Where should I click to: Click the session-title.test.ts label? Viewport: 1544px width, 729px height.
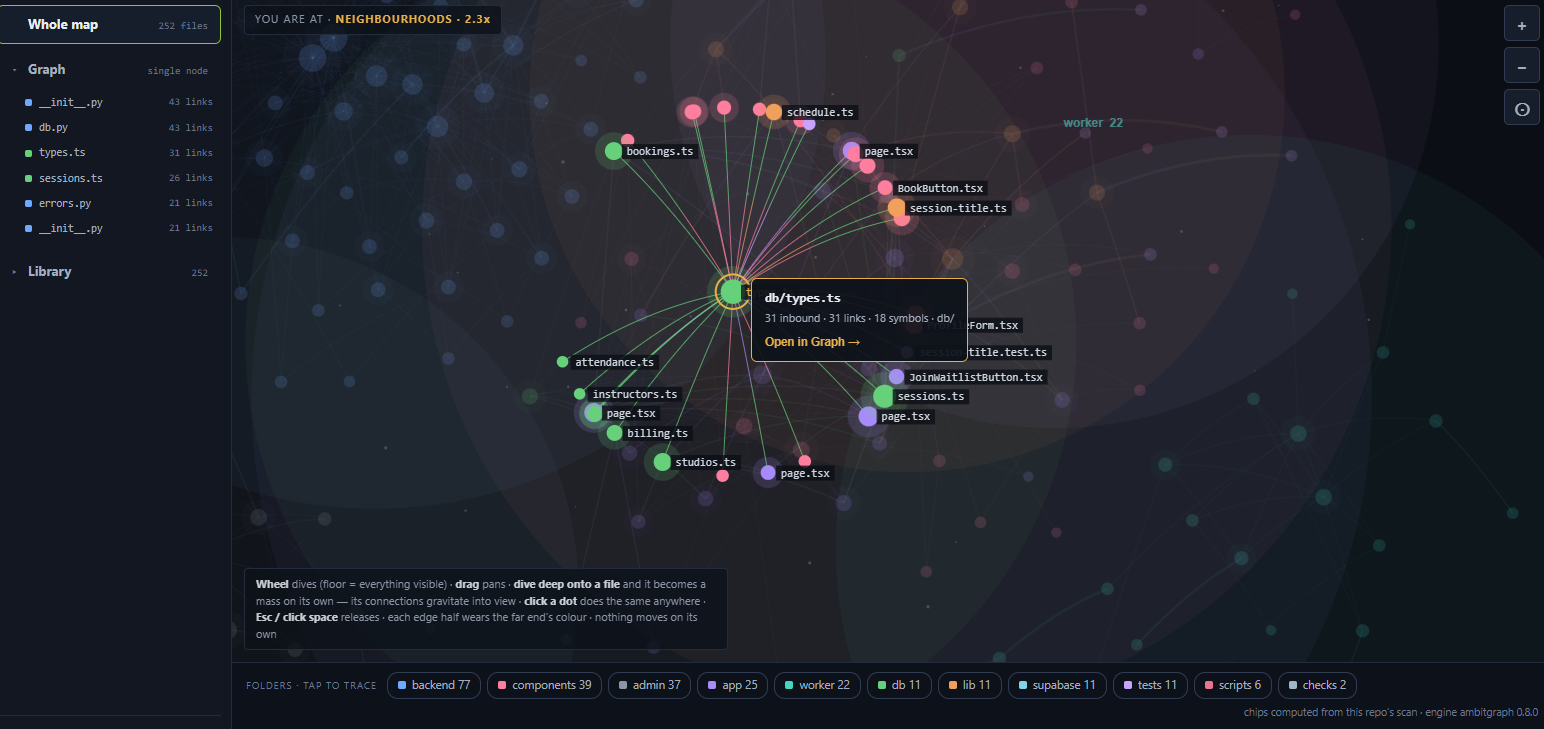[984, 352]
